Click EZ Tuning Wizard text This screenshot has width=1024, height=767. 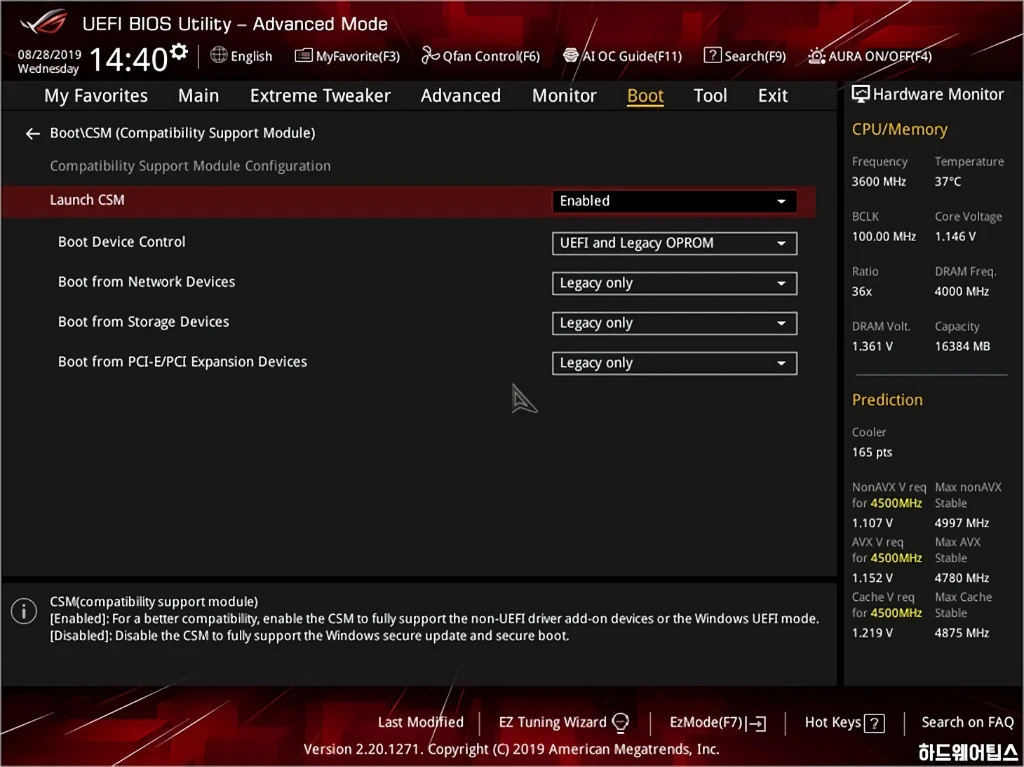click(552, 722)
